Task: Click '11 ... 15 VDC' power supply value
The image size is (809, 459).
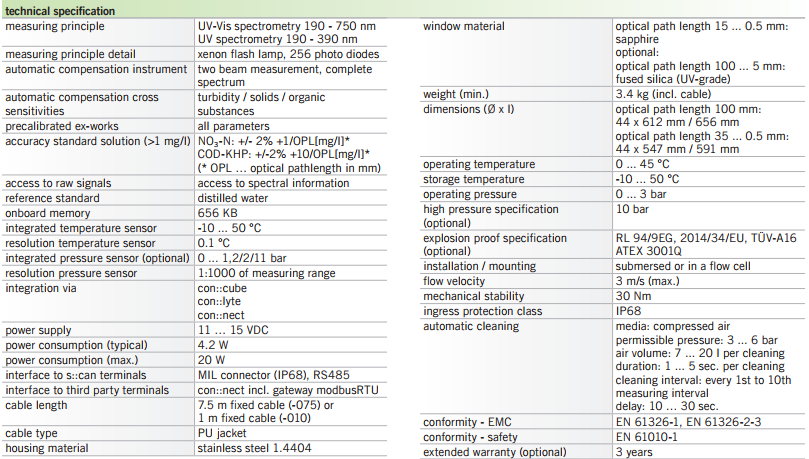Action: click(x=233, y=330)
